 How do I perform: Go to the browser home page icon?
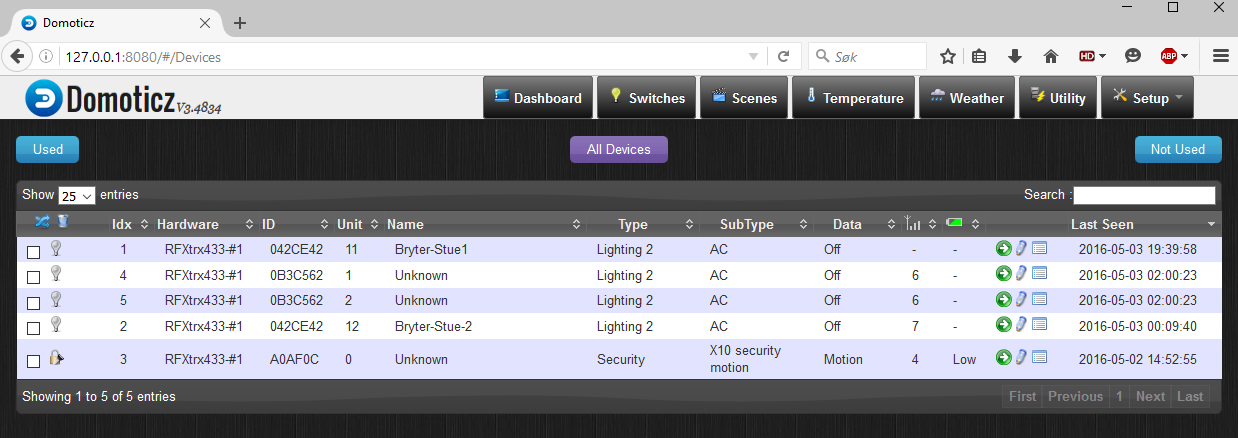(1051, 57)
